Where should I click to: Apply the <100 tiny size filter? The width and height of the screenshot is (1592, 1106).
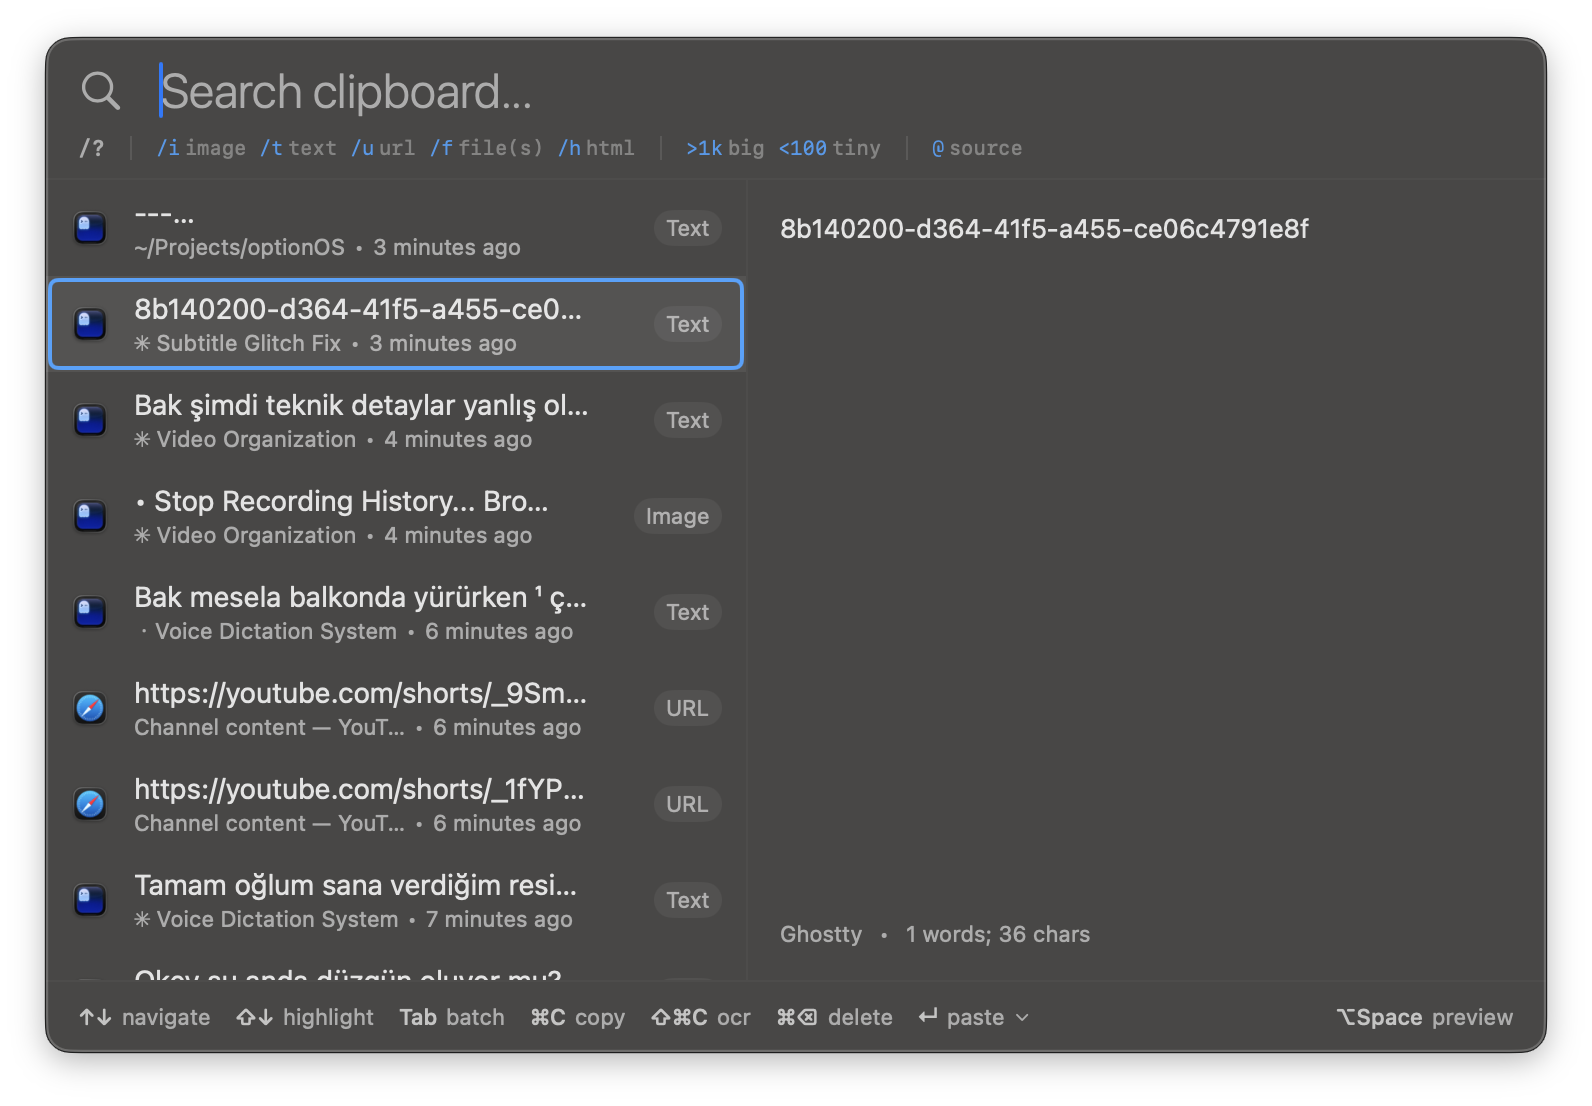(830, 148)
